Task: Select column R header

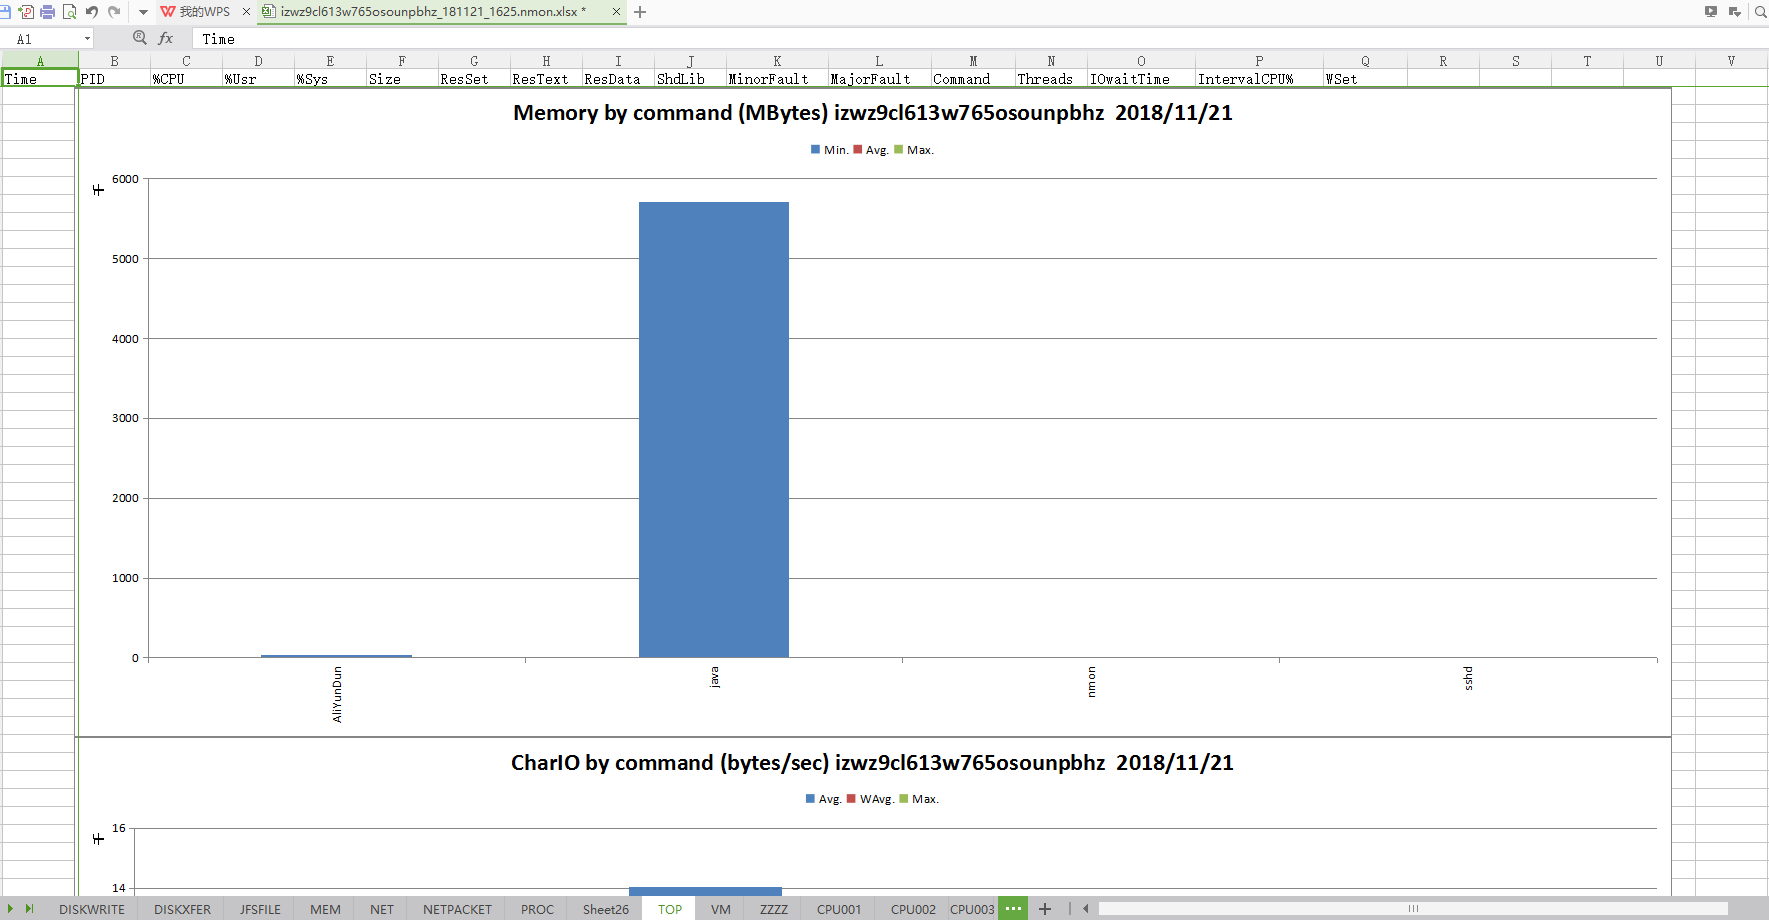Action: point(1443,61)
